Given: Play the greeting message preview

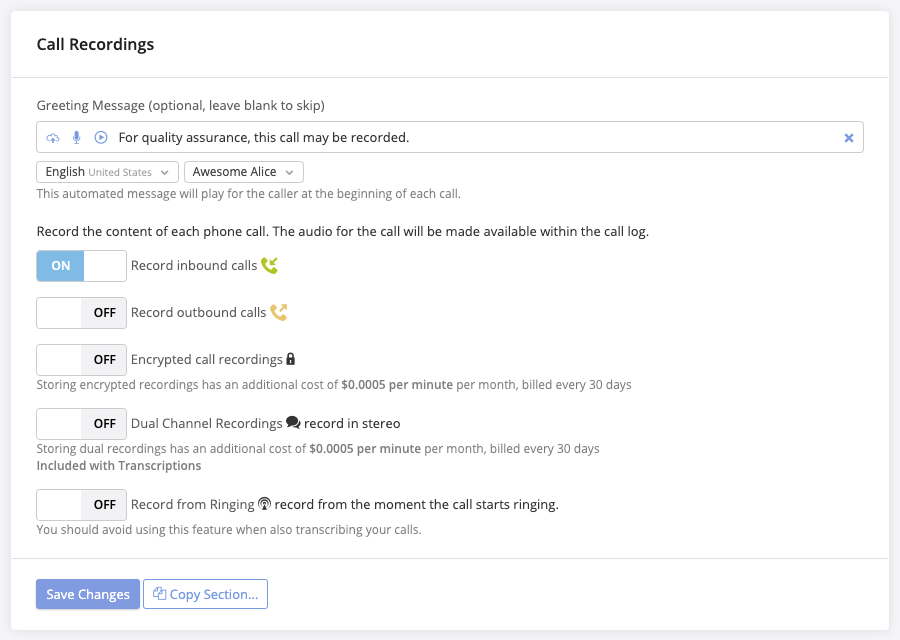Looking at the screenshot, I should tap(101, 137).
